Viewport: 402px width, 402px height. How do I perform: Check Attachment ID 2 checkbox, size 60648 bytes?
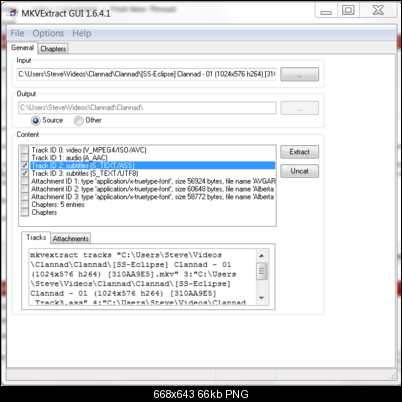tap(25, 189)
